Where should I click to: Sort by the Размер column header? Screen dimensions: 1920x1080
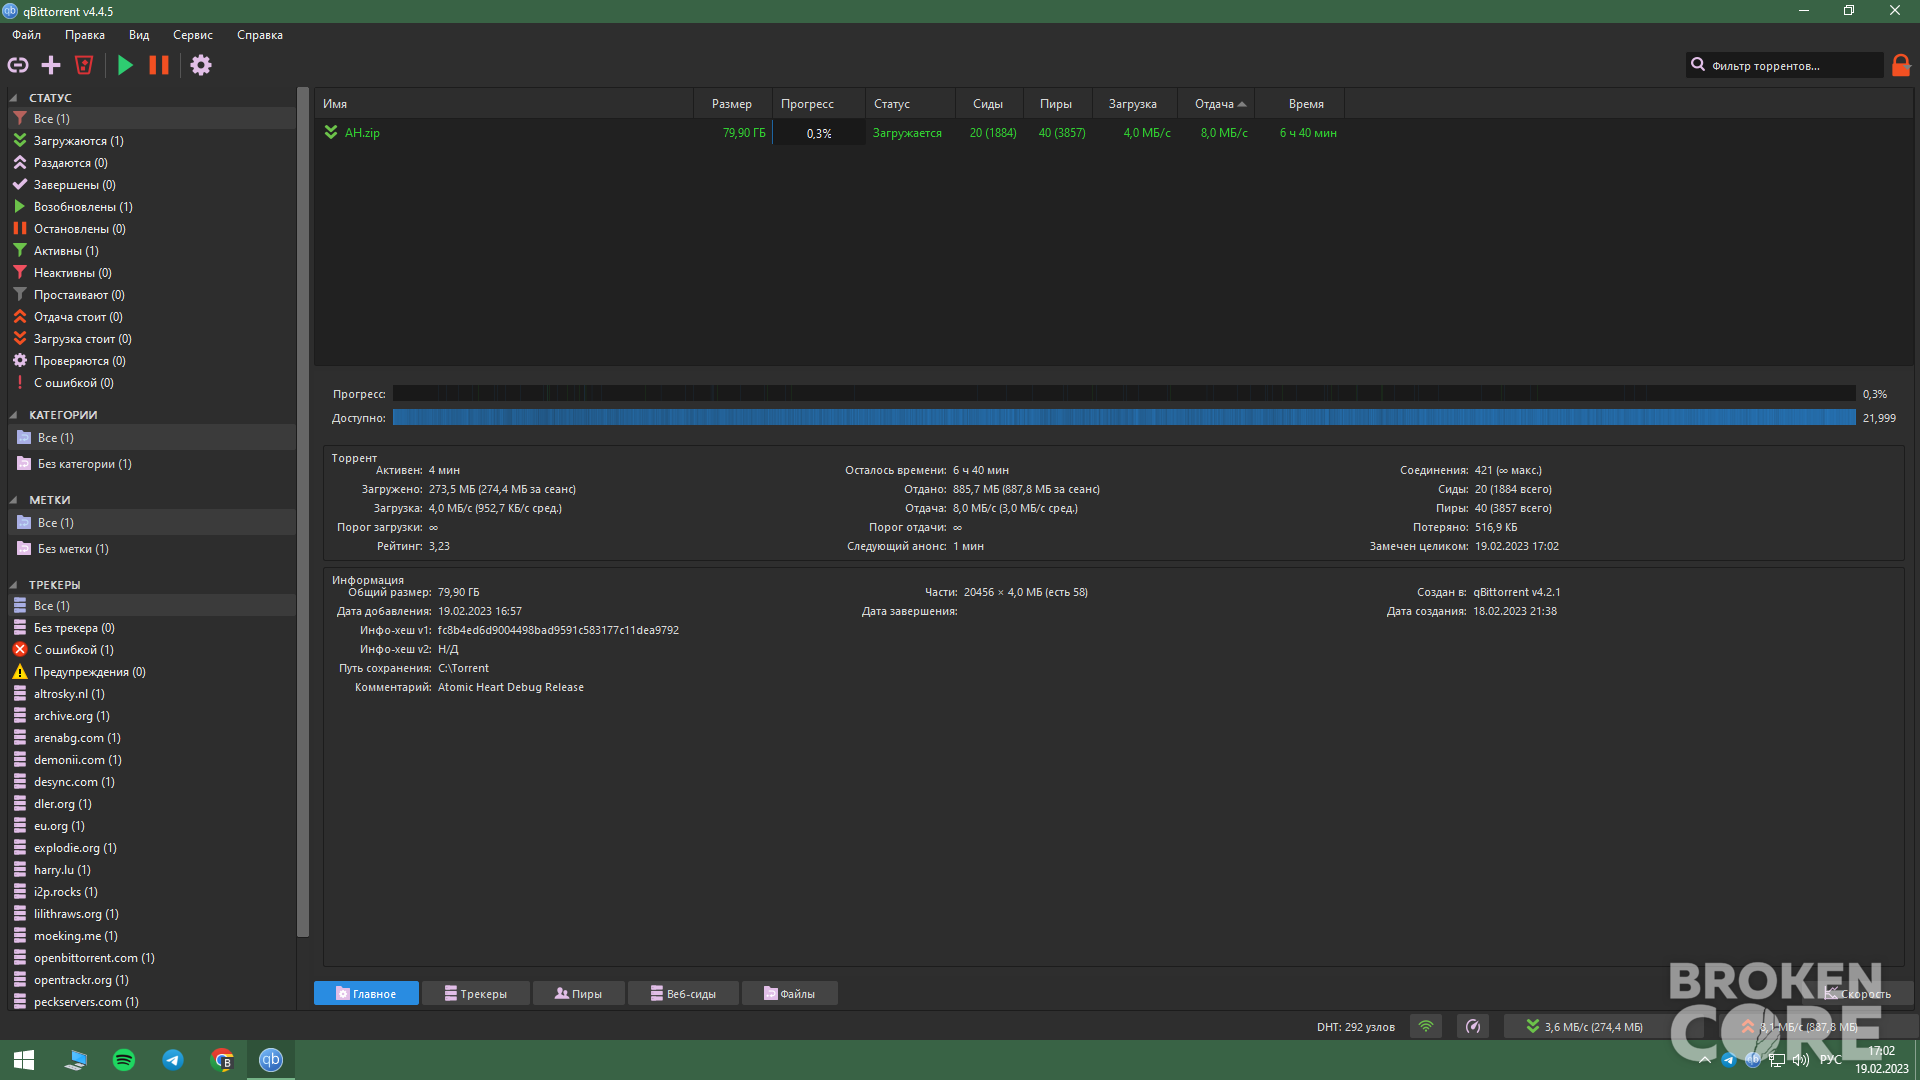[732, 104]
